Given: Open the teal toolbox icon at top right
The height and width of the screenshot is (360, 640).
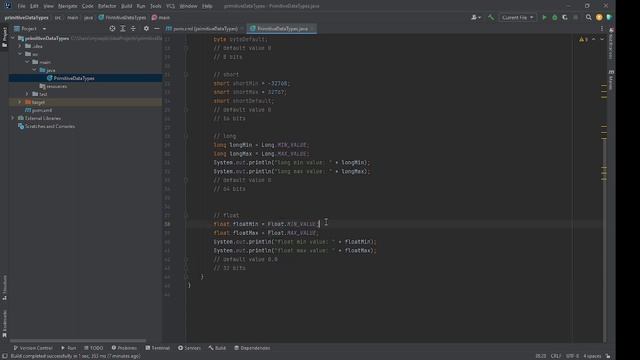Looking at the screenshot, I should pos(609,18).
